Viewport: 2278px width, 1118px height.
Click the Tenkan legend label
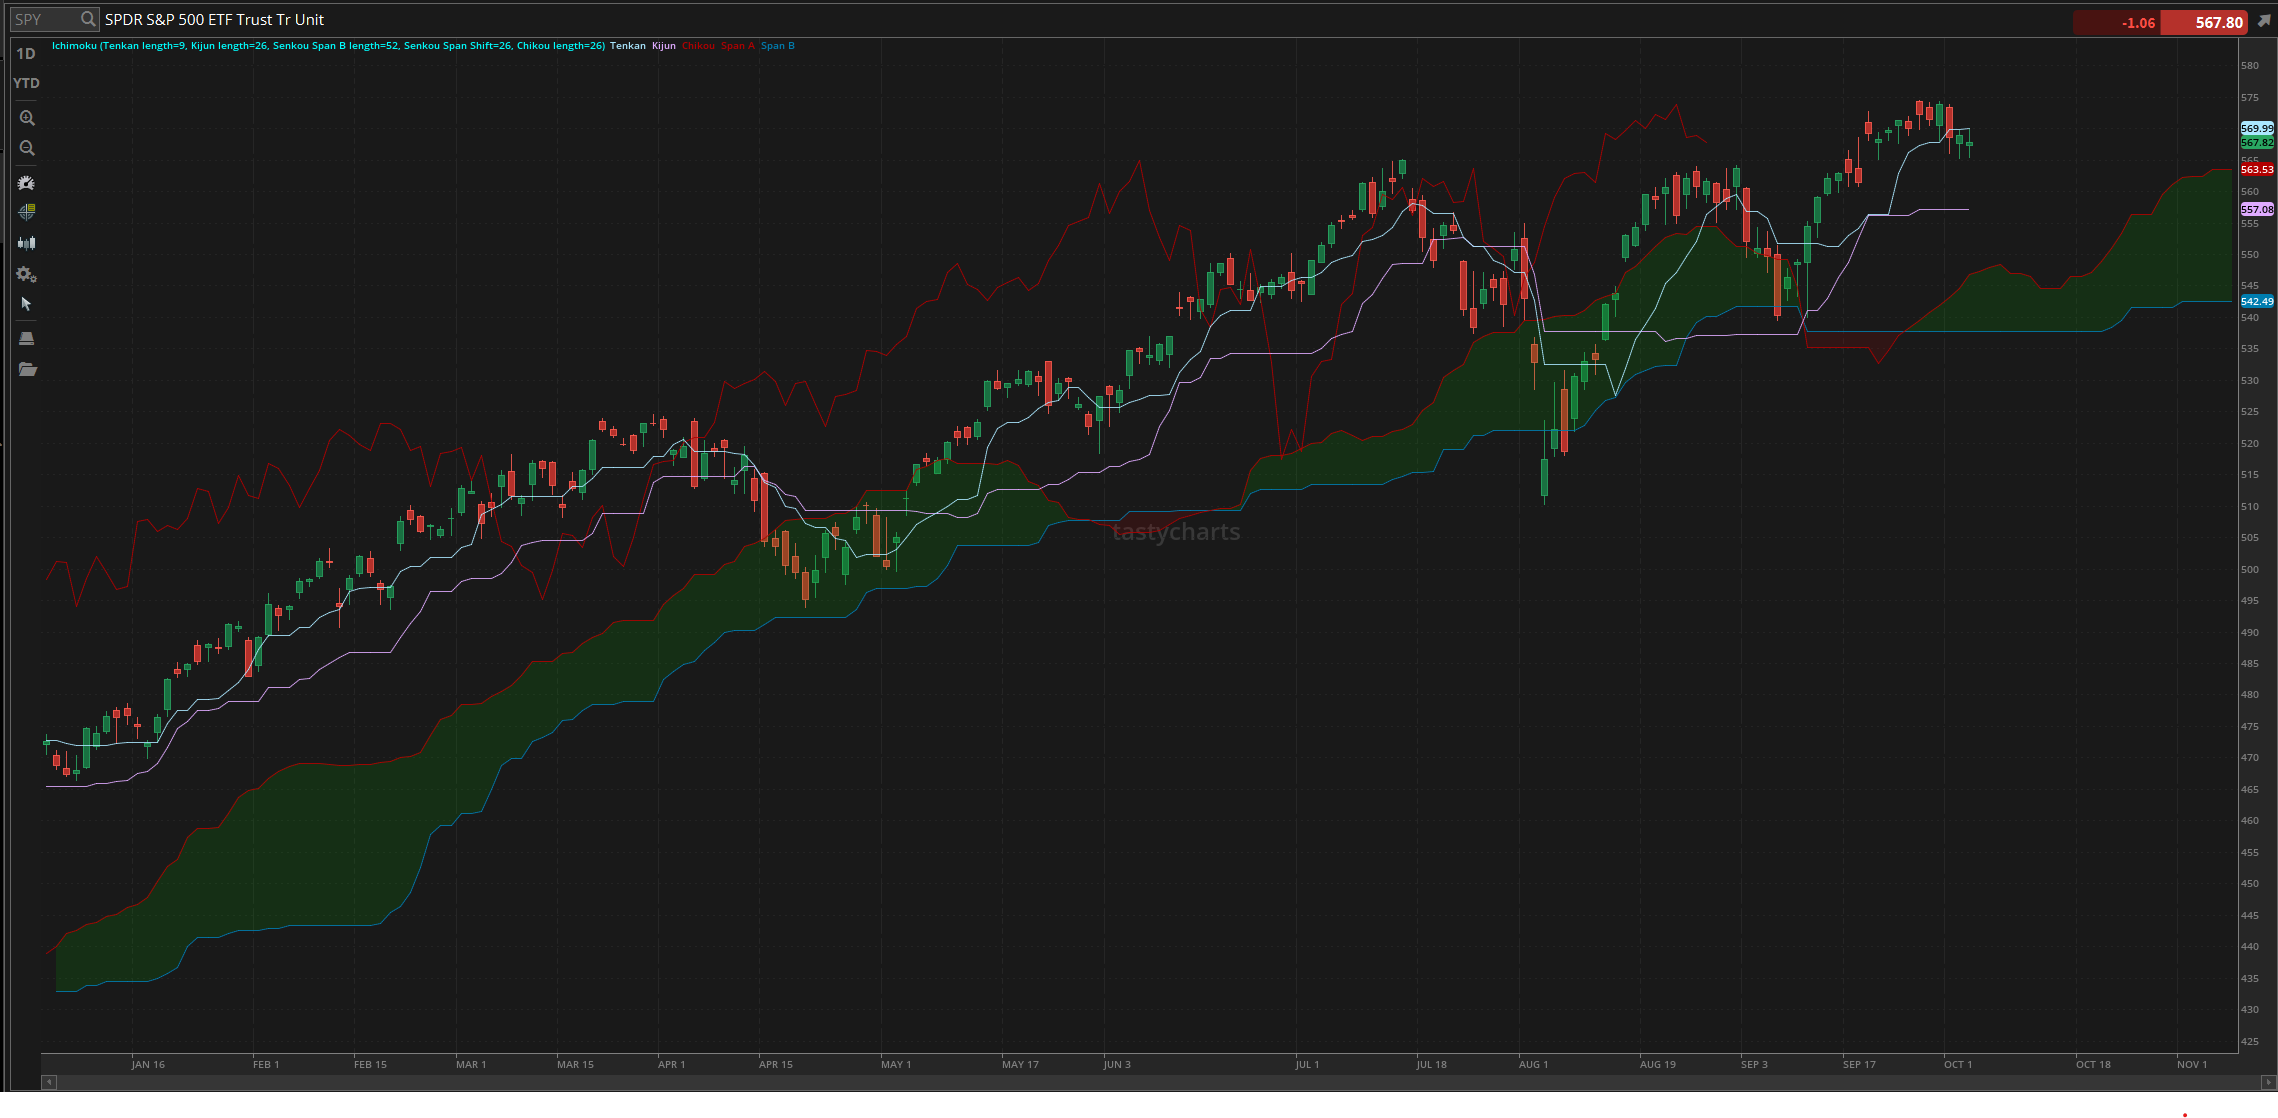(628, 46)
